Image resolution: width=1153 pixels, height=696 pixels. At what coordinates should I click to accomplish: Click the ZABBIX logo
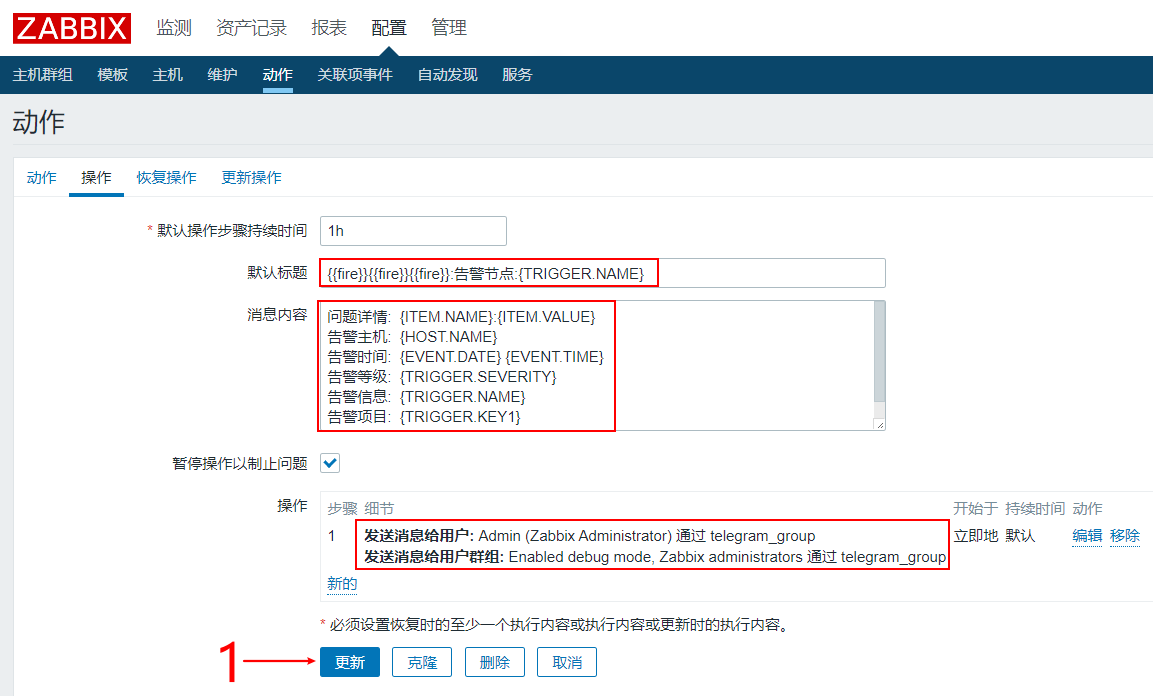[71, 28]
